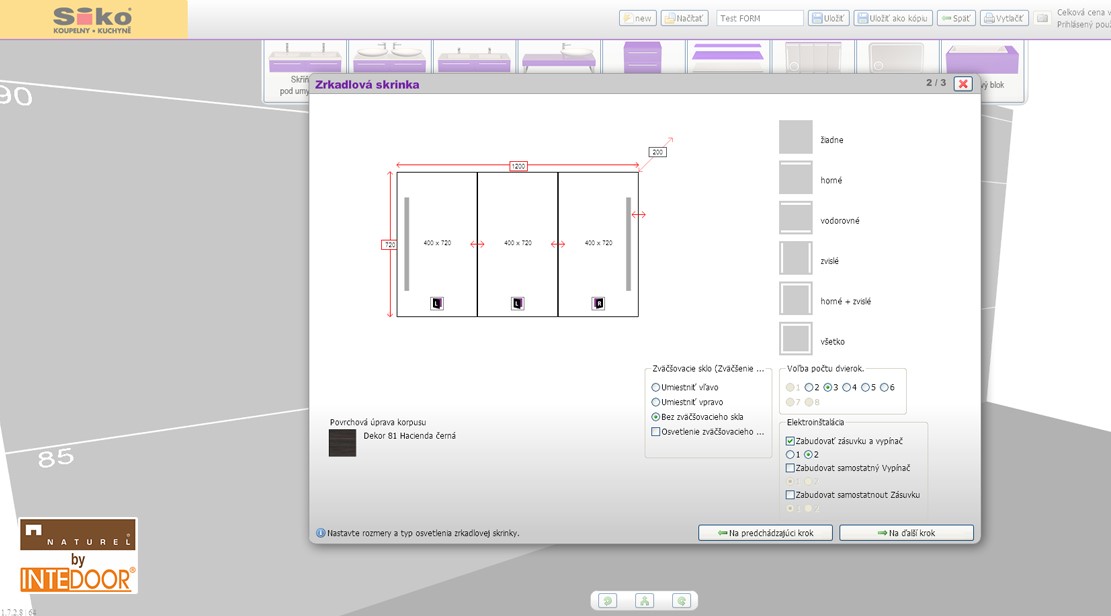Click the Test FORM name field
This screenshot has width=1111, height=616.
759,18
